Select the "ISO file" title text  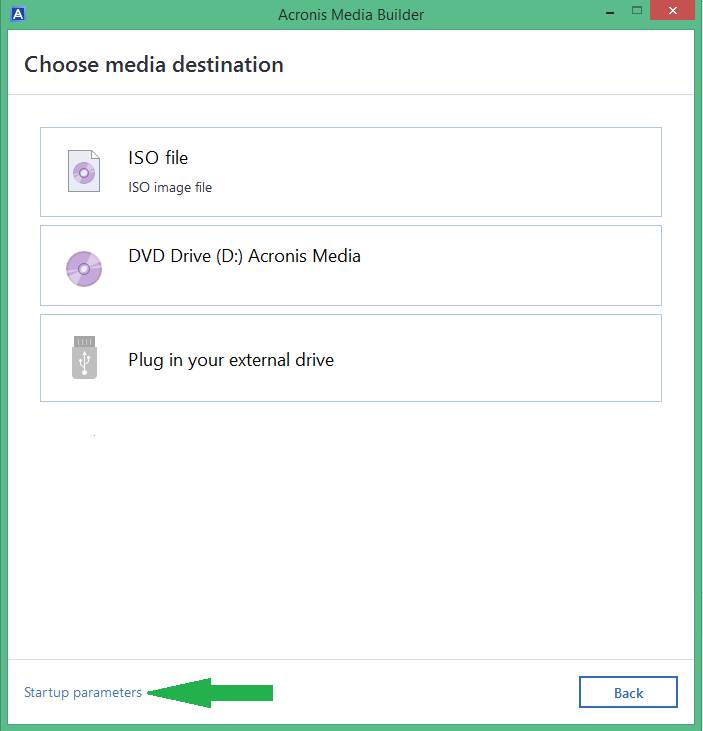[158, 158]
